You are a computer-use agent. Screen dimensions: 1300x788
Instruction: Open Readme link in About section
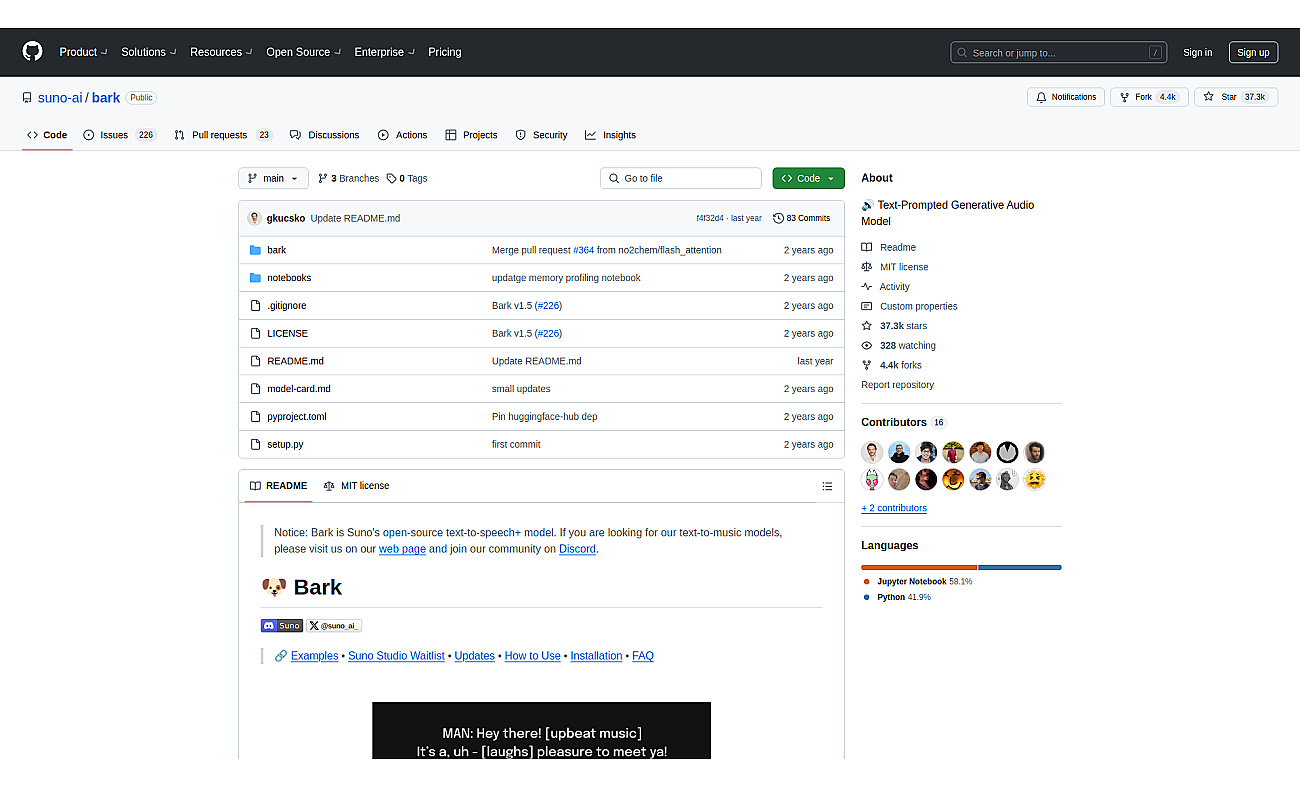click(x=888, y=247)
